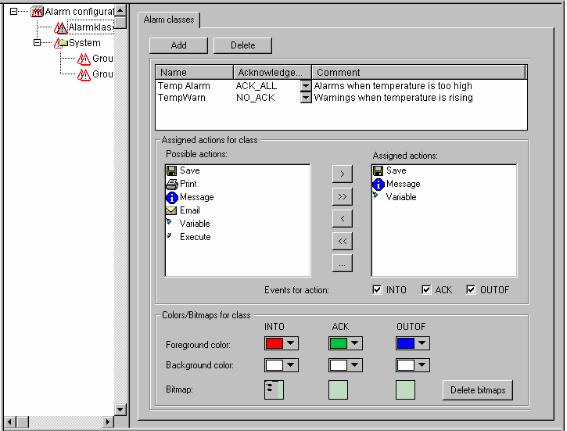Click the ACK bitmap box
This screenshot has width=567, height=431.
pos(338,390)
